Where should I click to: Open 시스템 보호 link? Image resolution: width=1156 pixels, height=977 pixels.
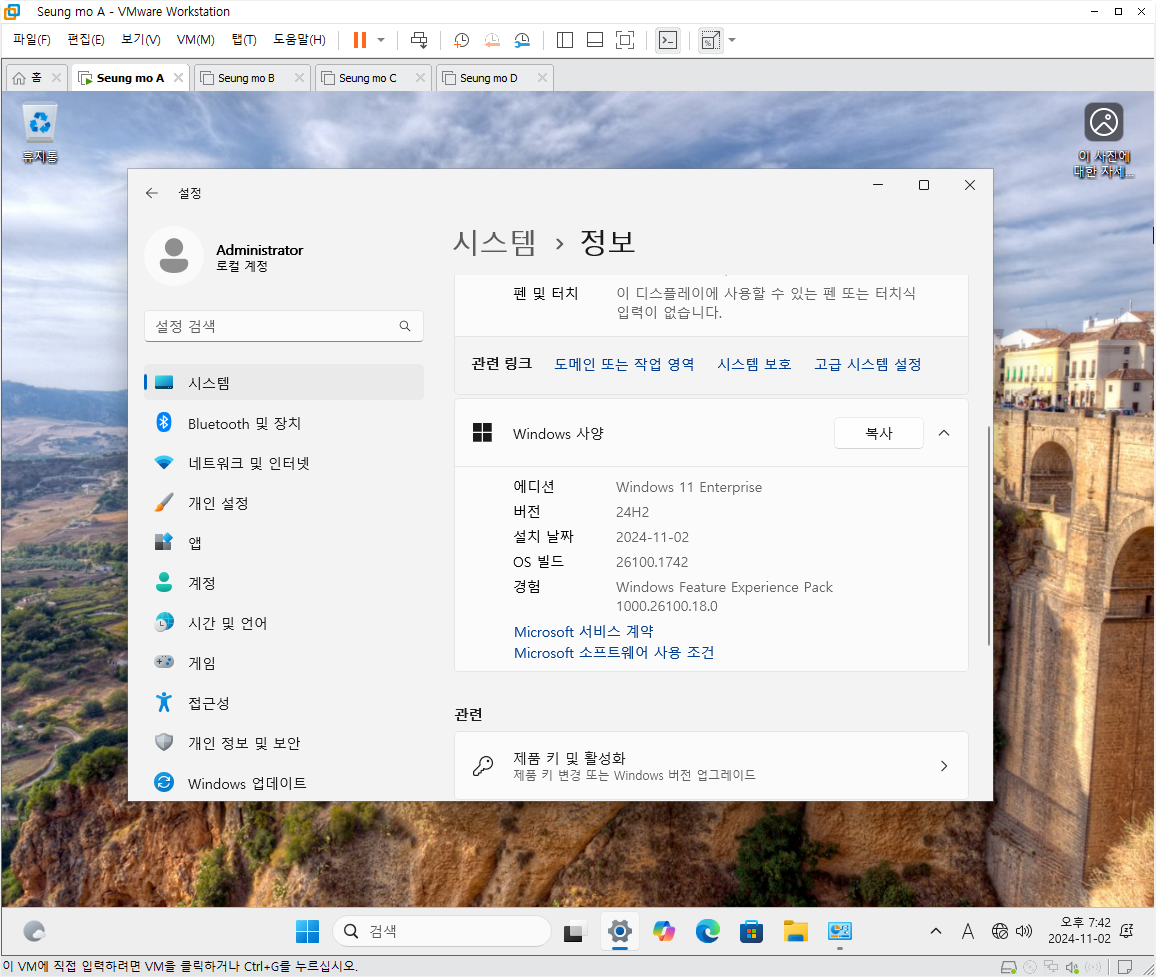[x=754, y=364]
